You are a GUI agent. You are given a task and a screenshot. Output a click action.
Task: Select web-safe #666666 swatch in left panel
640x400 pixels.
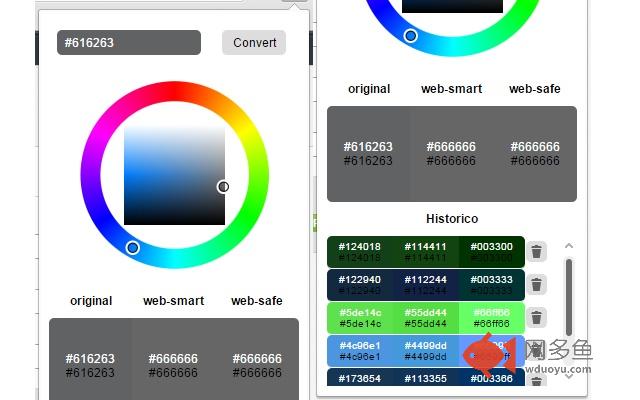[257, 359]
